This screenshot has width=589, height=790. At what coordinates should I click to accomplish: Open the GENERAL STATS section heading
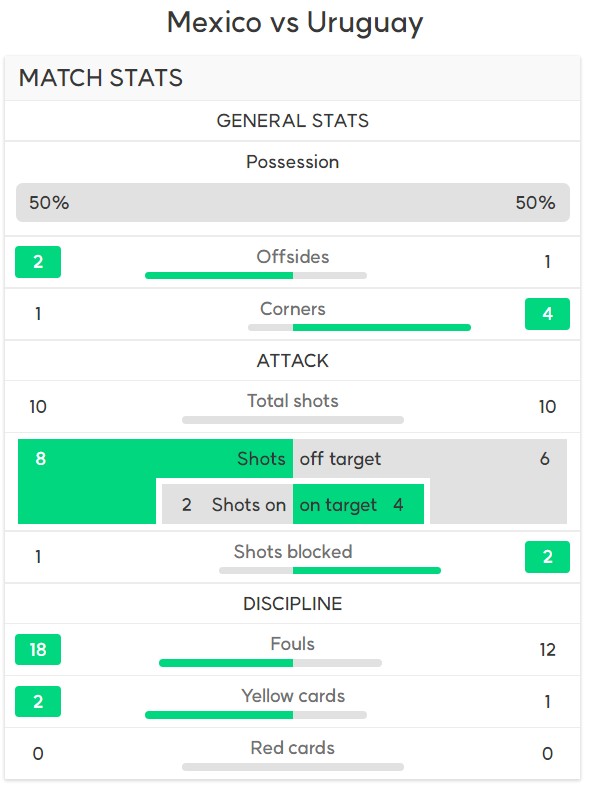click(x=293, y=121)
